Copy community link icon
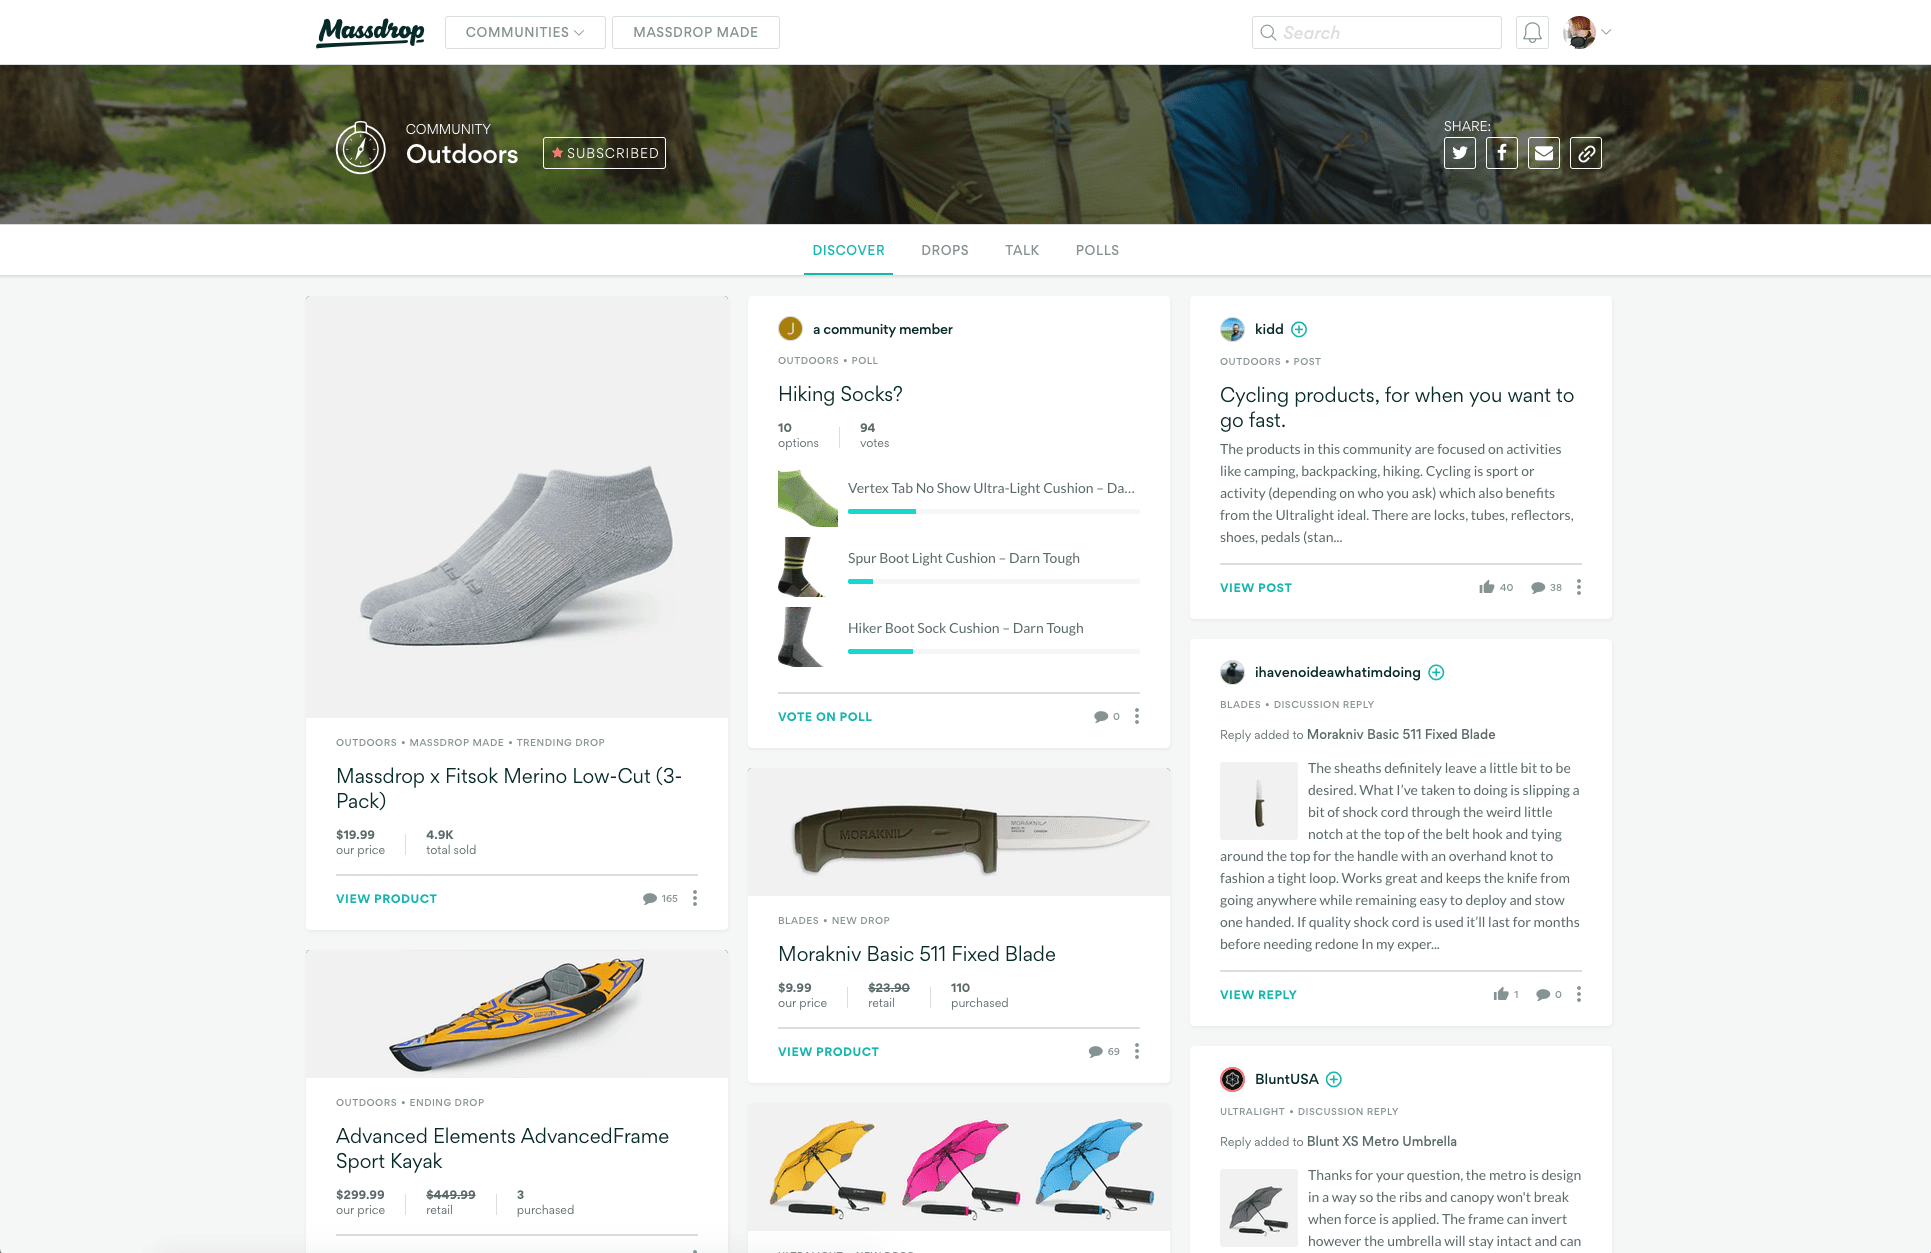 [1586, 153]
